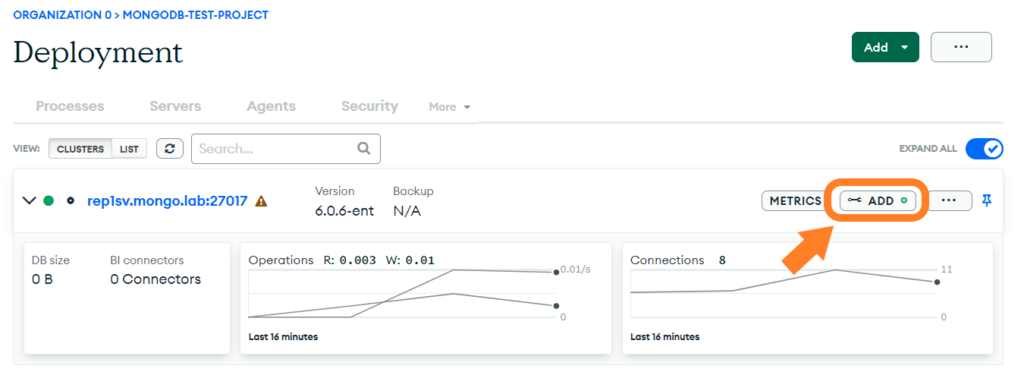The height and width of the screenshot is (372, 1024).
Task: Click the black node icon before the cluster name
Action: point(71,201)
